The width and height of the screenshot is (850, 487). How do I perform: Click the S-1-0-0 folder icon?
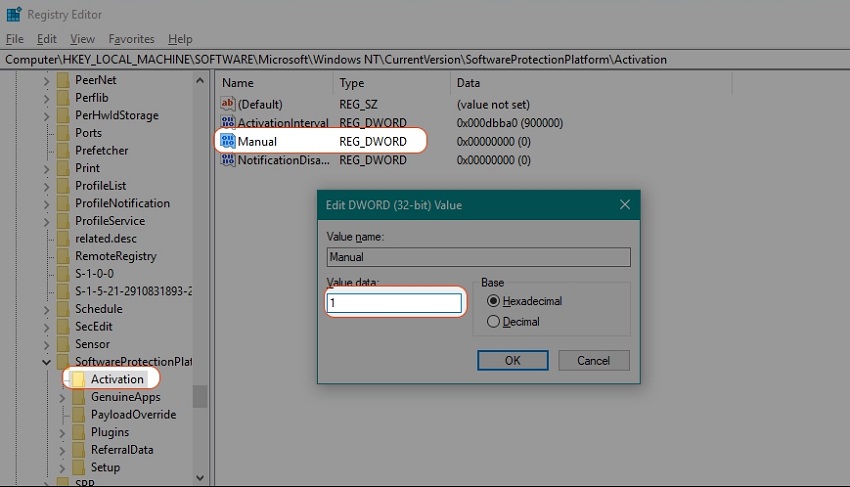click(x=63, y=274)
